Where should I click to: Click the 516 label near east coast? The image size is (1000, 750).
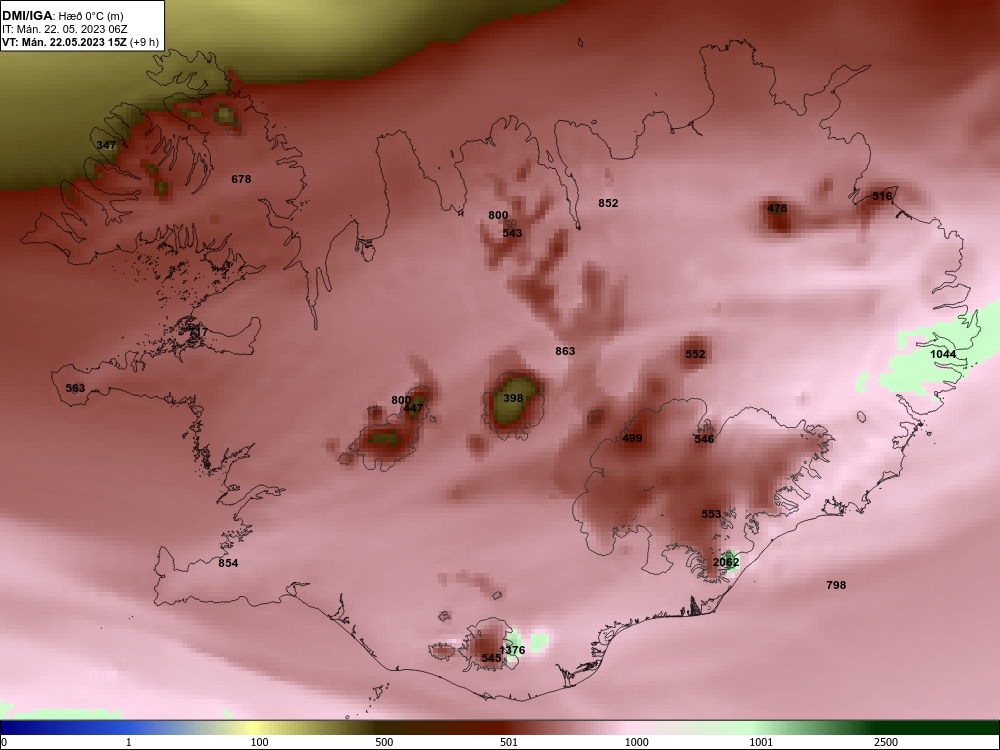(x=882, y=196)
